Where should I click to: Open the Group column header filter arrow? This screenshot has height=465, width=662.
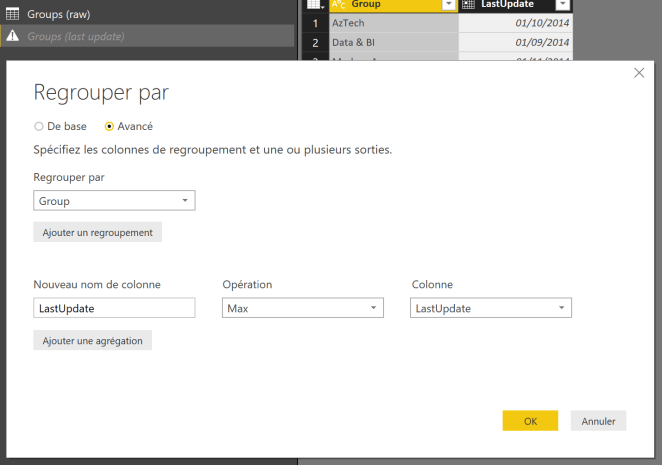click(448, 5)
